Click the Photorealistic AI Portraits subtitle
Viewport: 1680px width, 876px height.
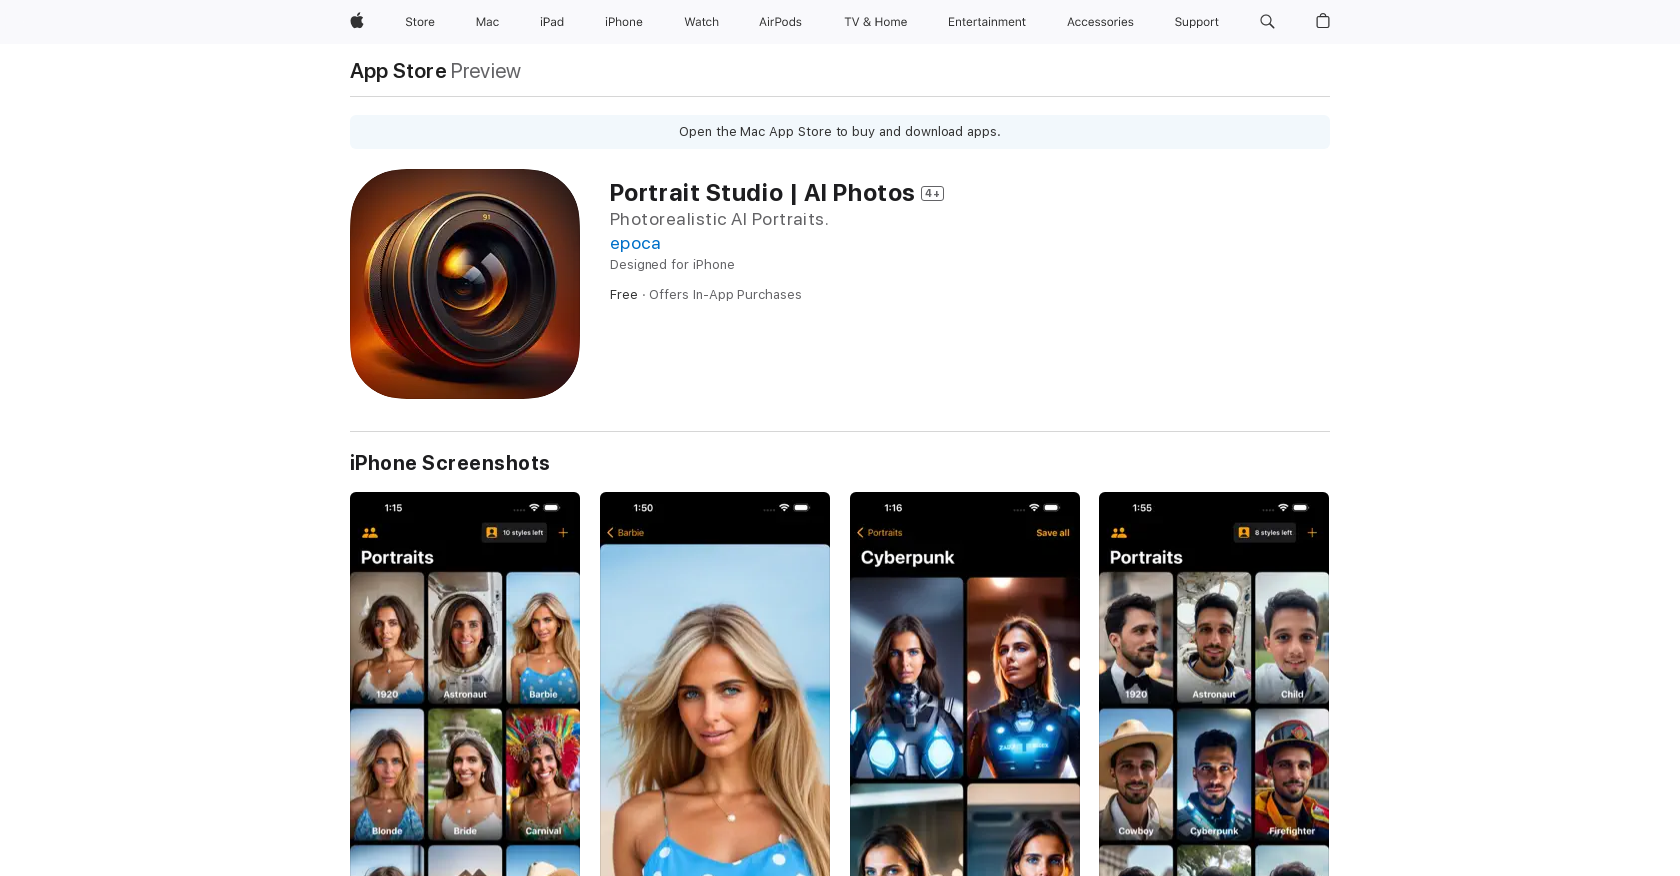coord(719,219)
